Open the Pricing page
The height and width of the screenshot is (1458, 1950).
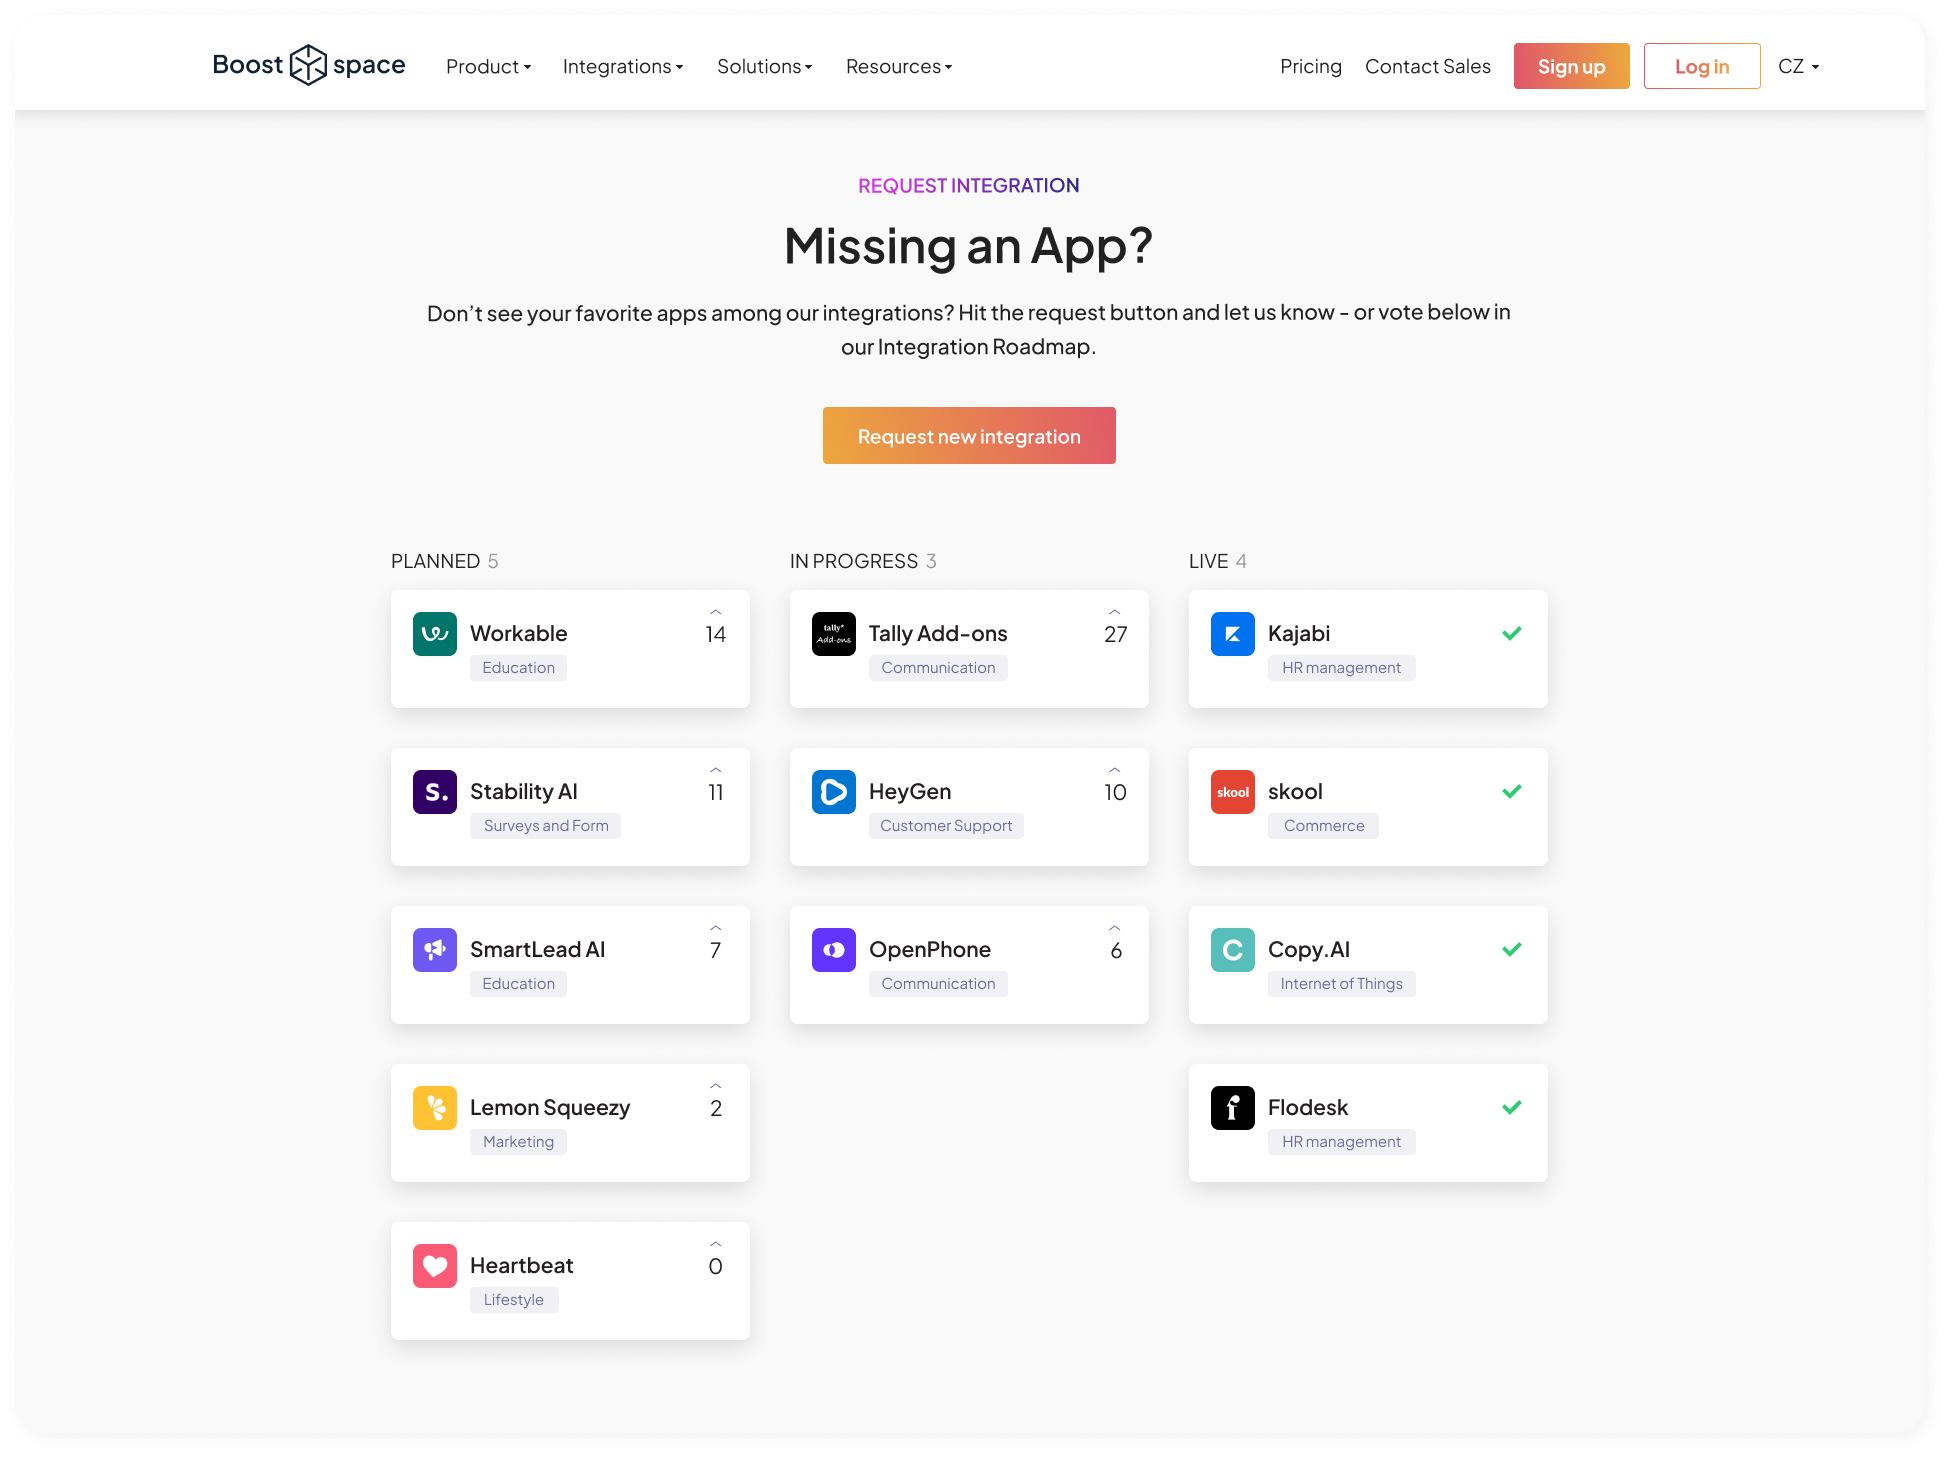1310,66
